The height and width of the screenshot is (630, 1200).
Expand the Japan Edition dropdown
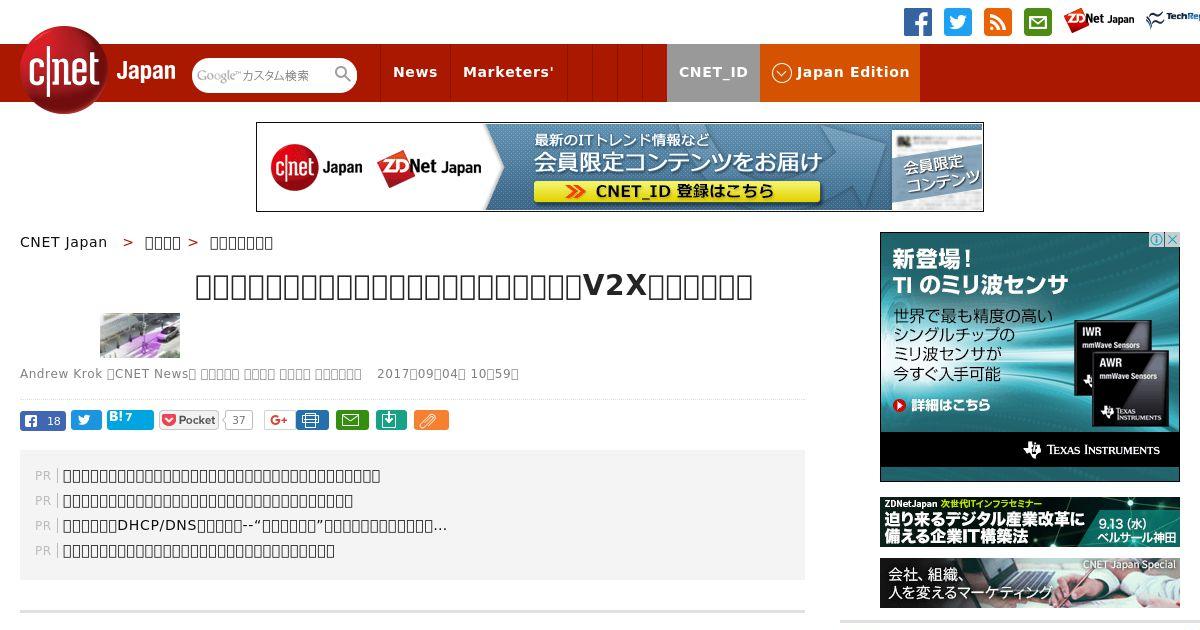tap(840, 73)
